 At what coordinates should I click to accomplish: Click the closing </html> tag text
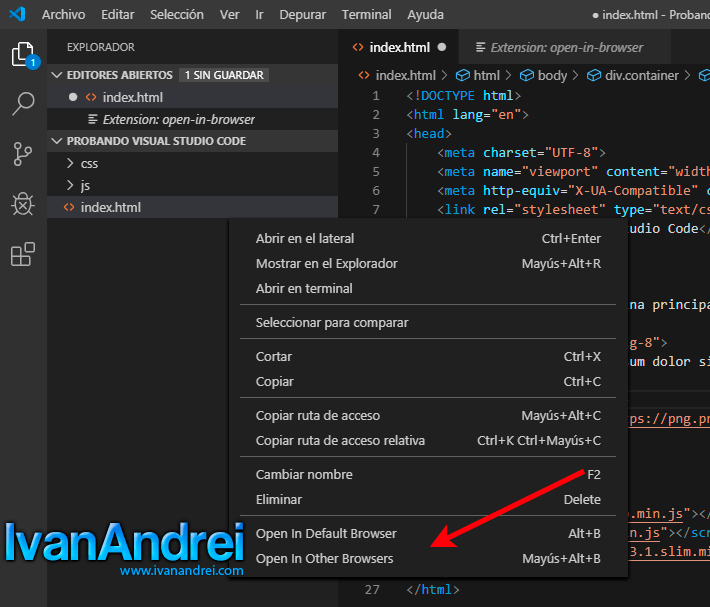(x=433, y=589)
